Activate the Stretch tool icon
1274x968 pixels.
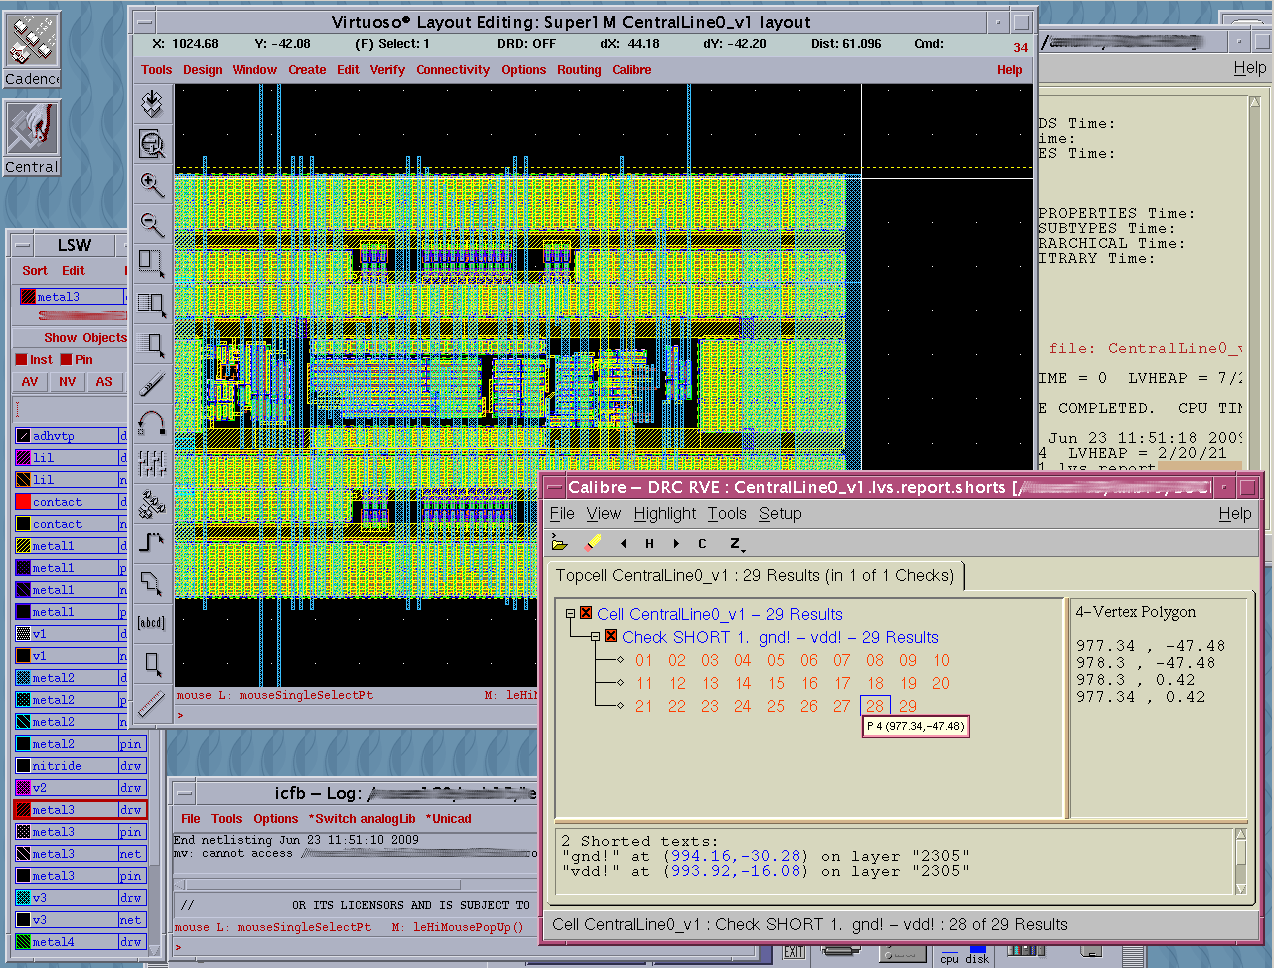tap(152, 264)
